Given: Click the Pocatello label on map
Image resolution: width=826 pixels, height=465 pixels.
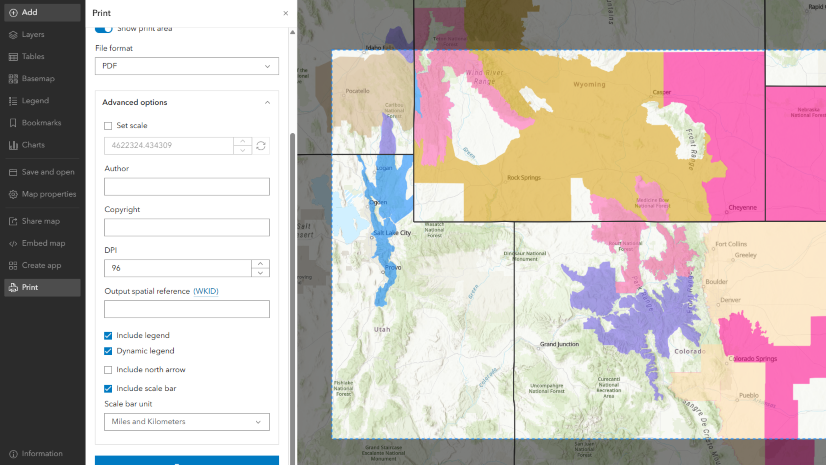Looking at the screenshot, I should click(x=358, y=91).
